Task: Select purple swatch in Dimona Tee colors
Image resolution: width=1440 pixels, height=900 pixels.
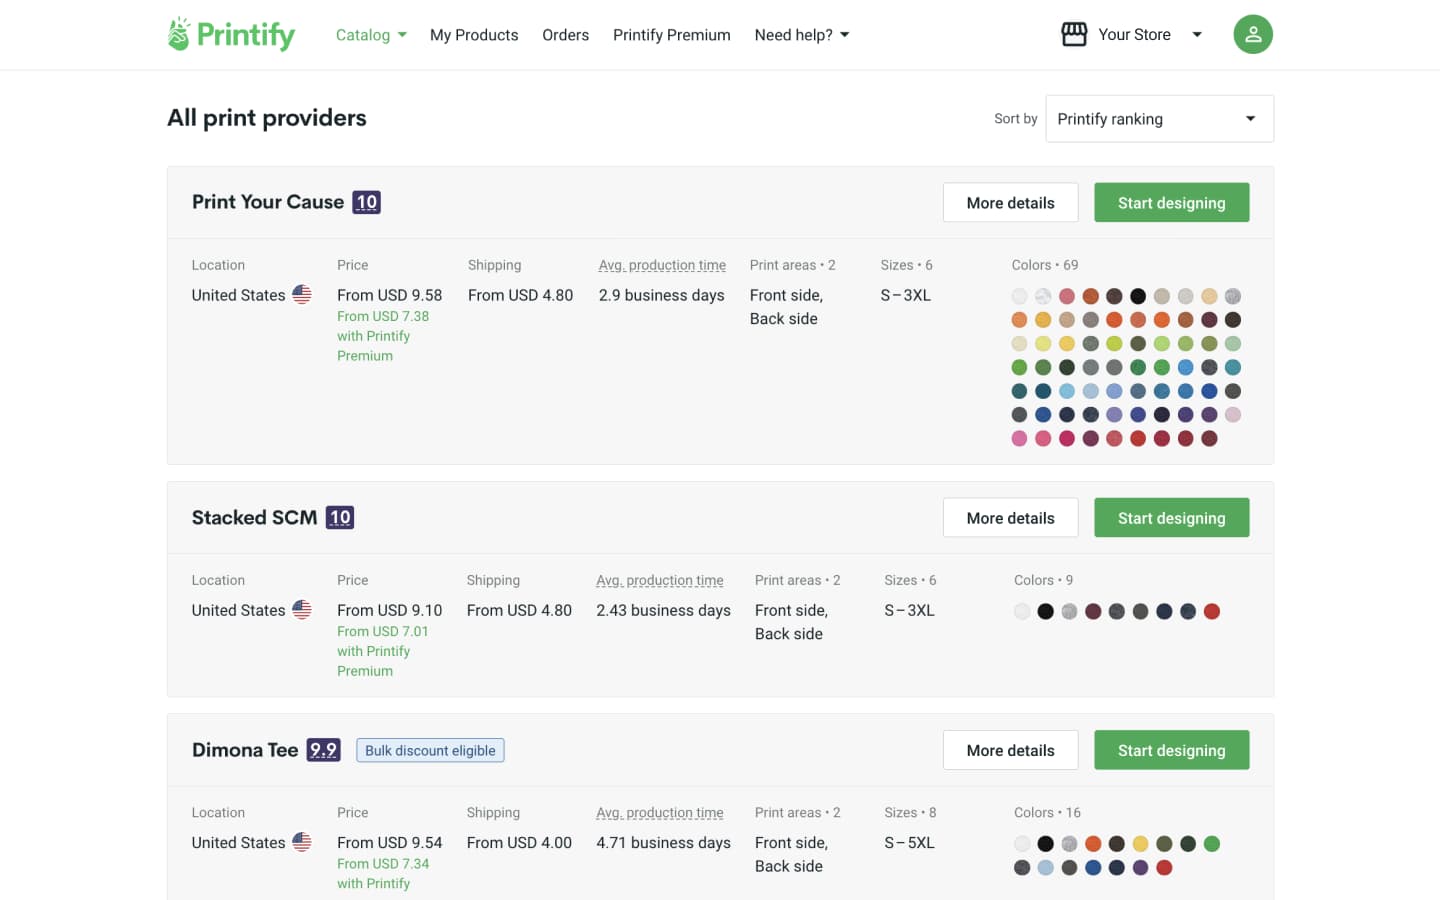Action: tap(1140, 867)
